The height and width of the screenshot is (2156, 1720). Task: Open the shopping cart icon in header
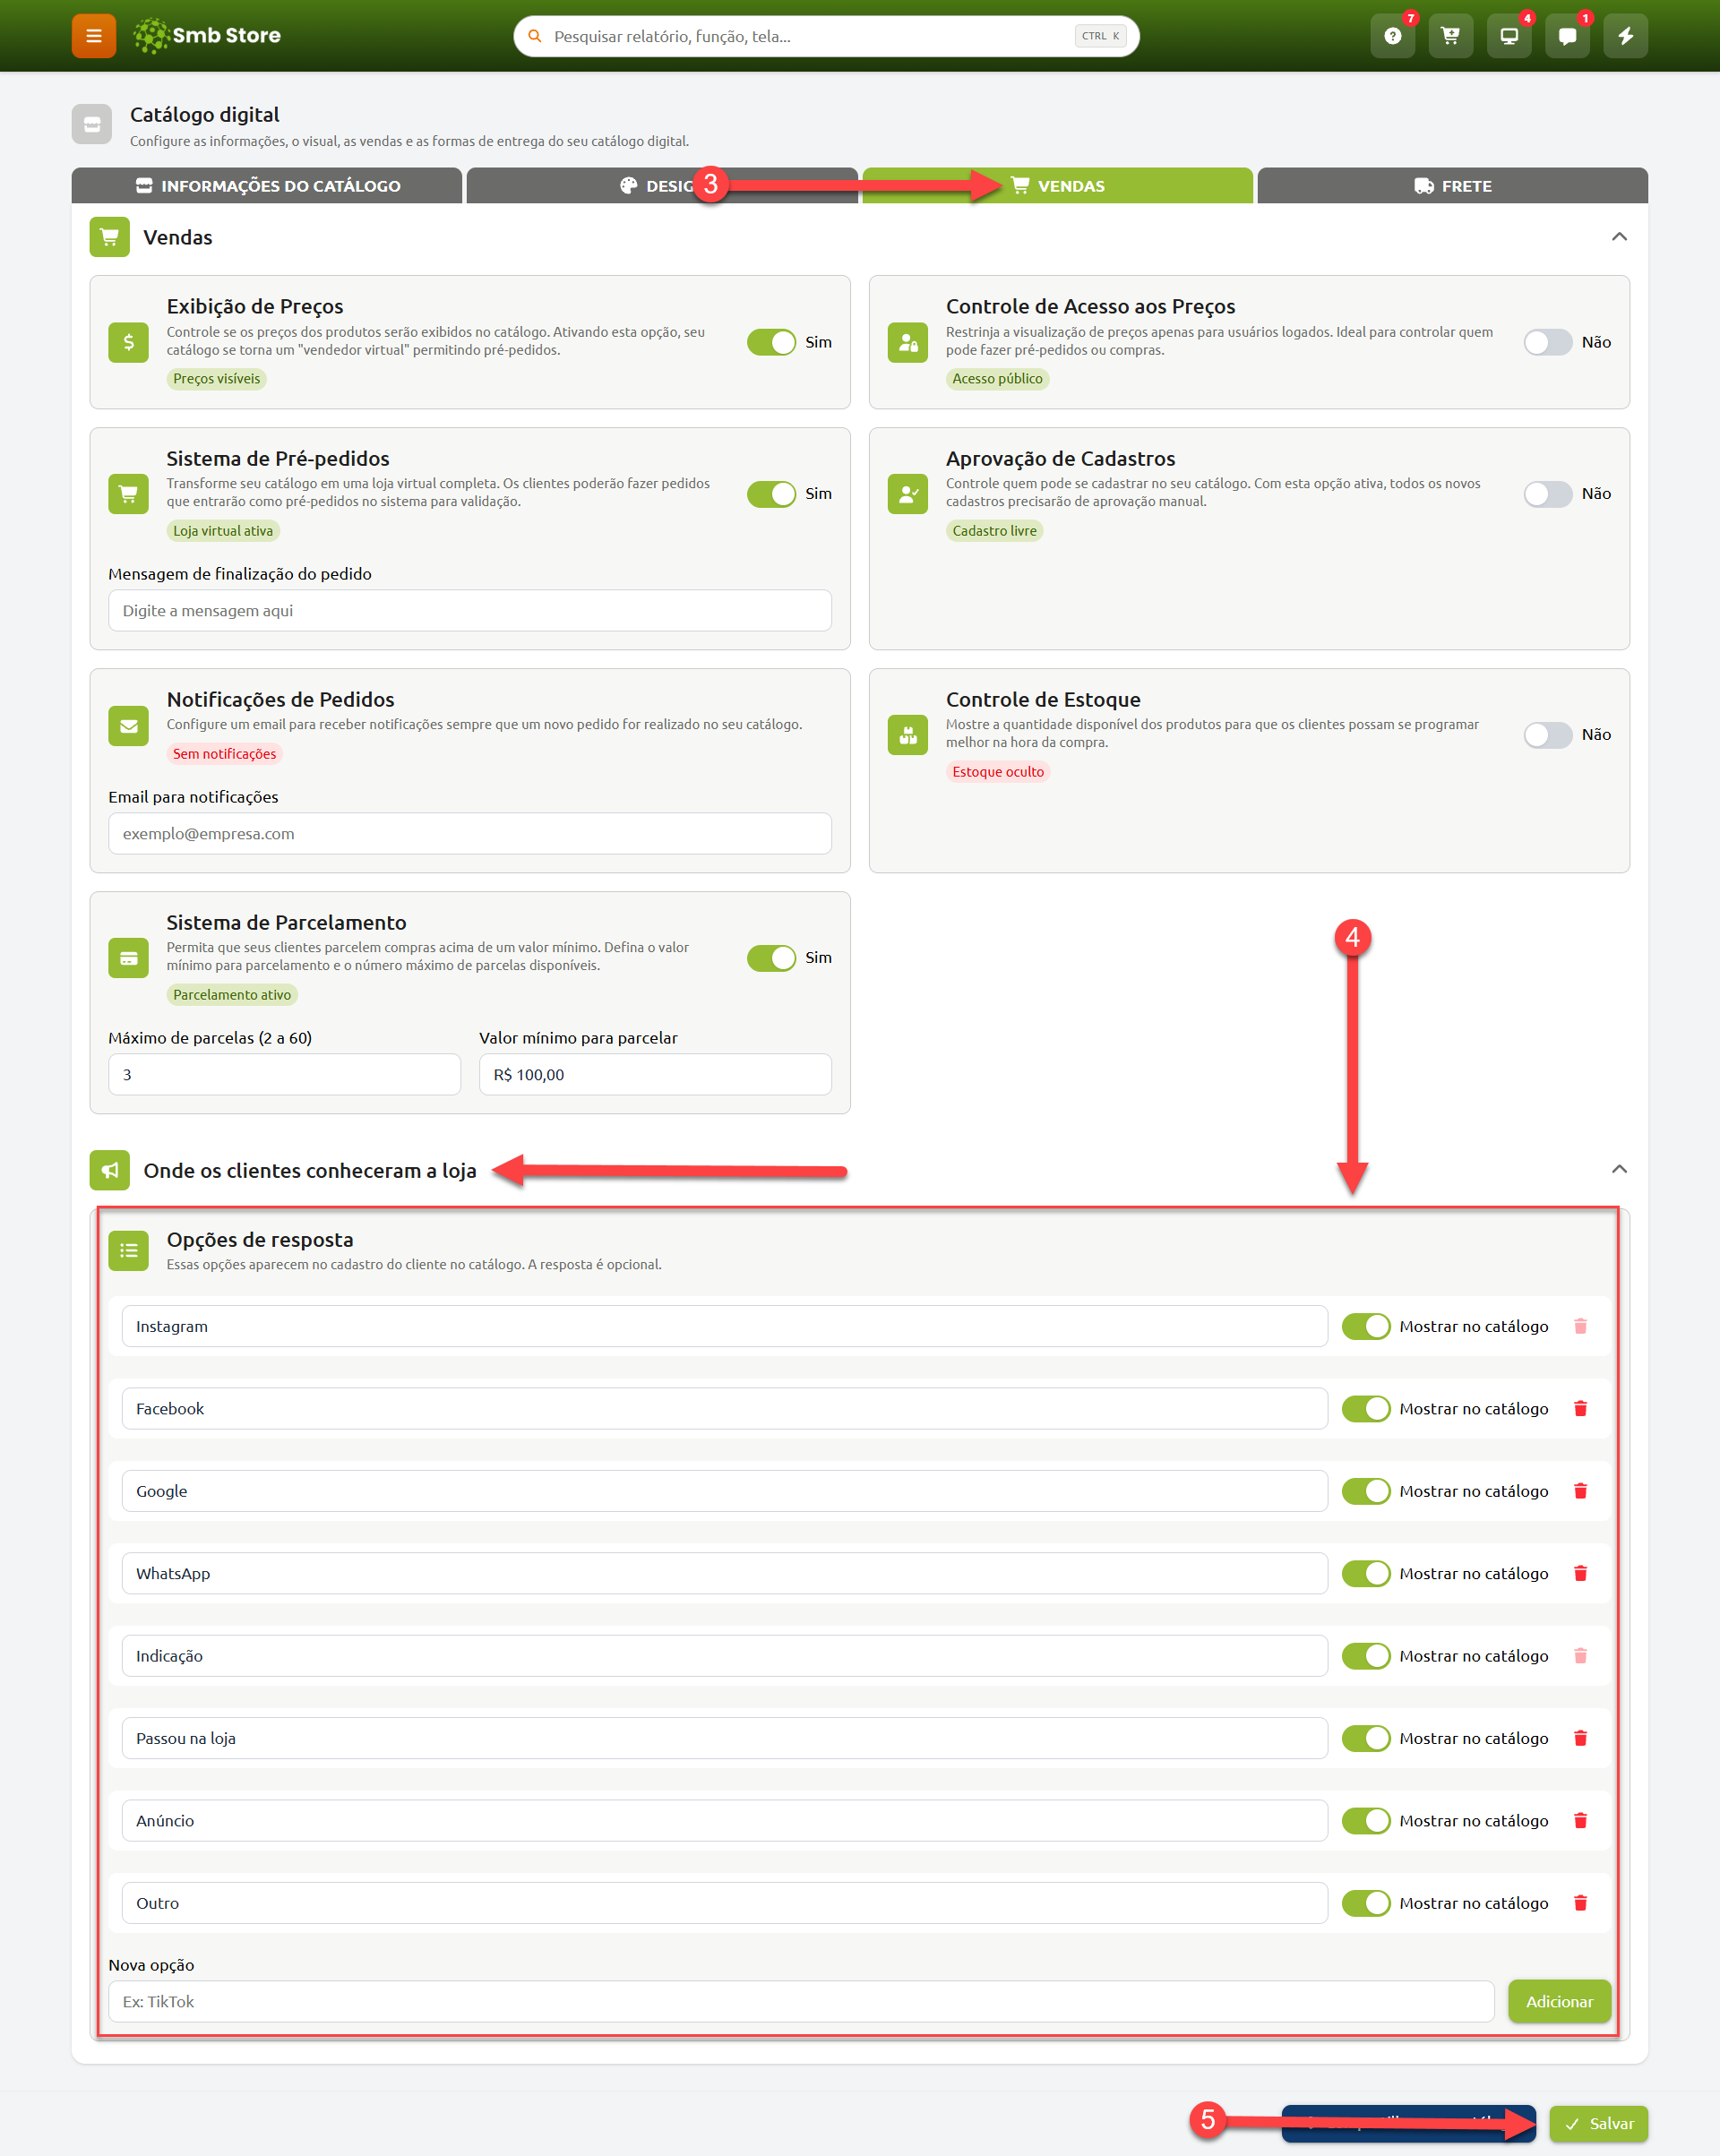pos(1450,36)
